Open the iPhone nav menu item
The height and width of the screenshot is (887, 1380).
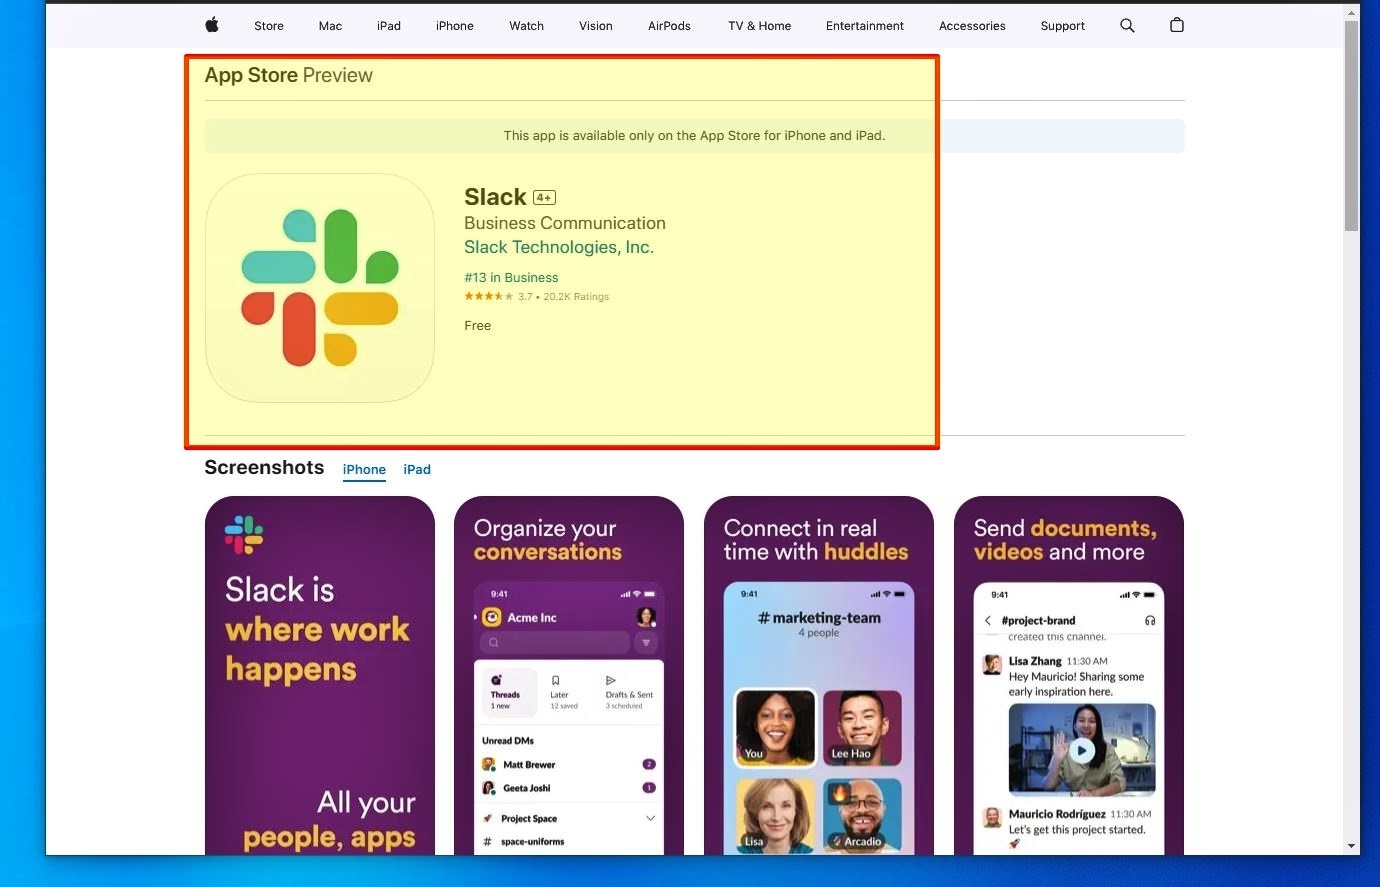pyautogui.click(x=455, y=26)
